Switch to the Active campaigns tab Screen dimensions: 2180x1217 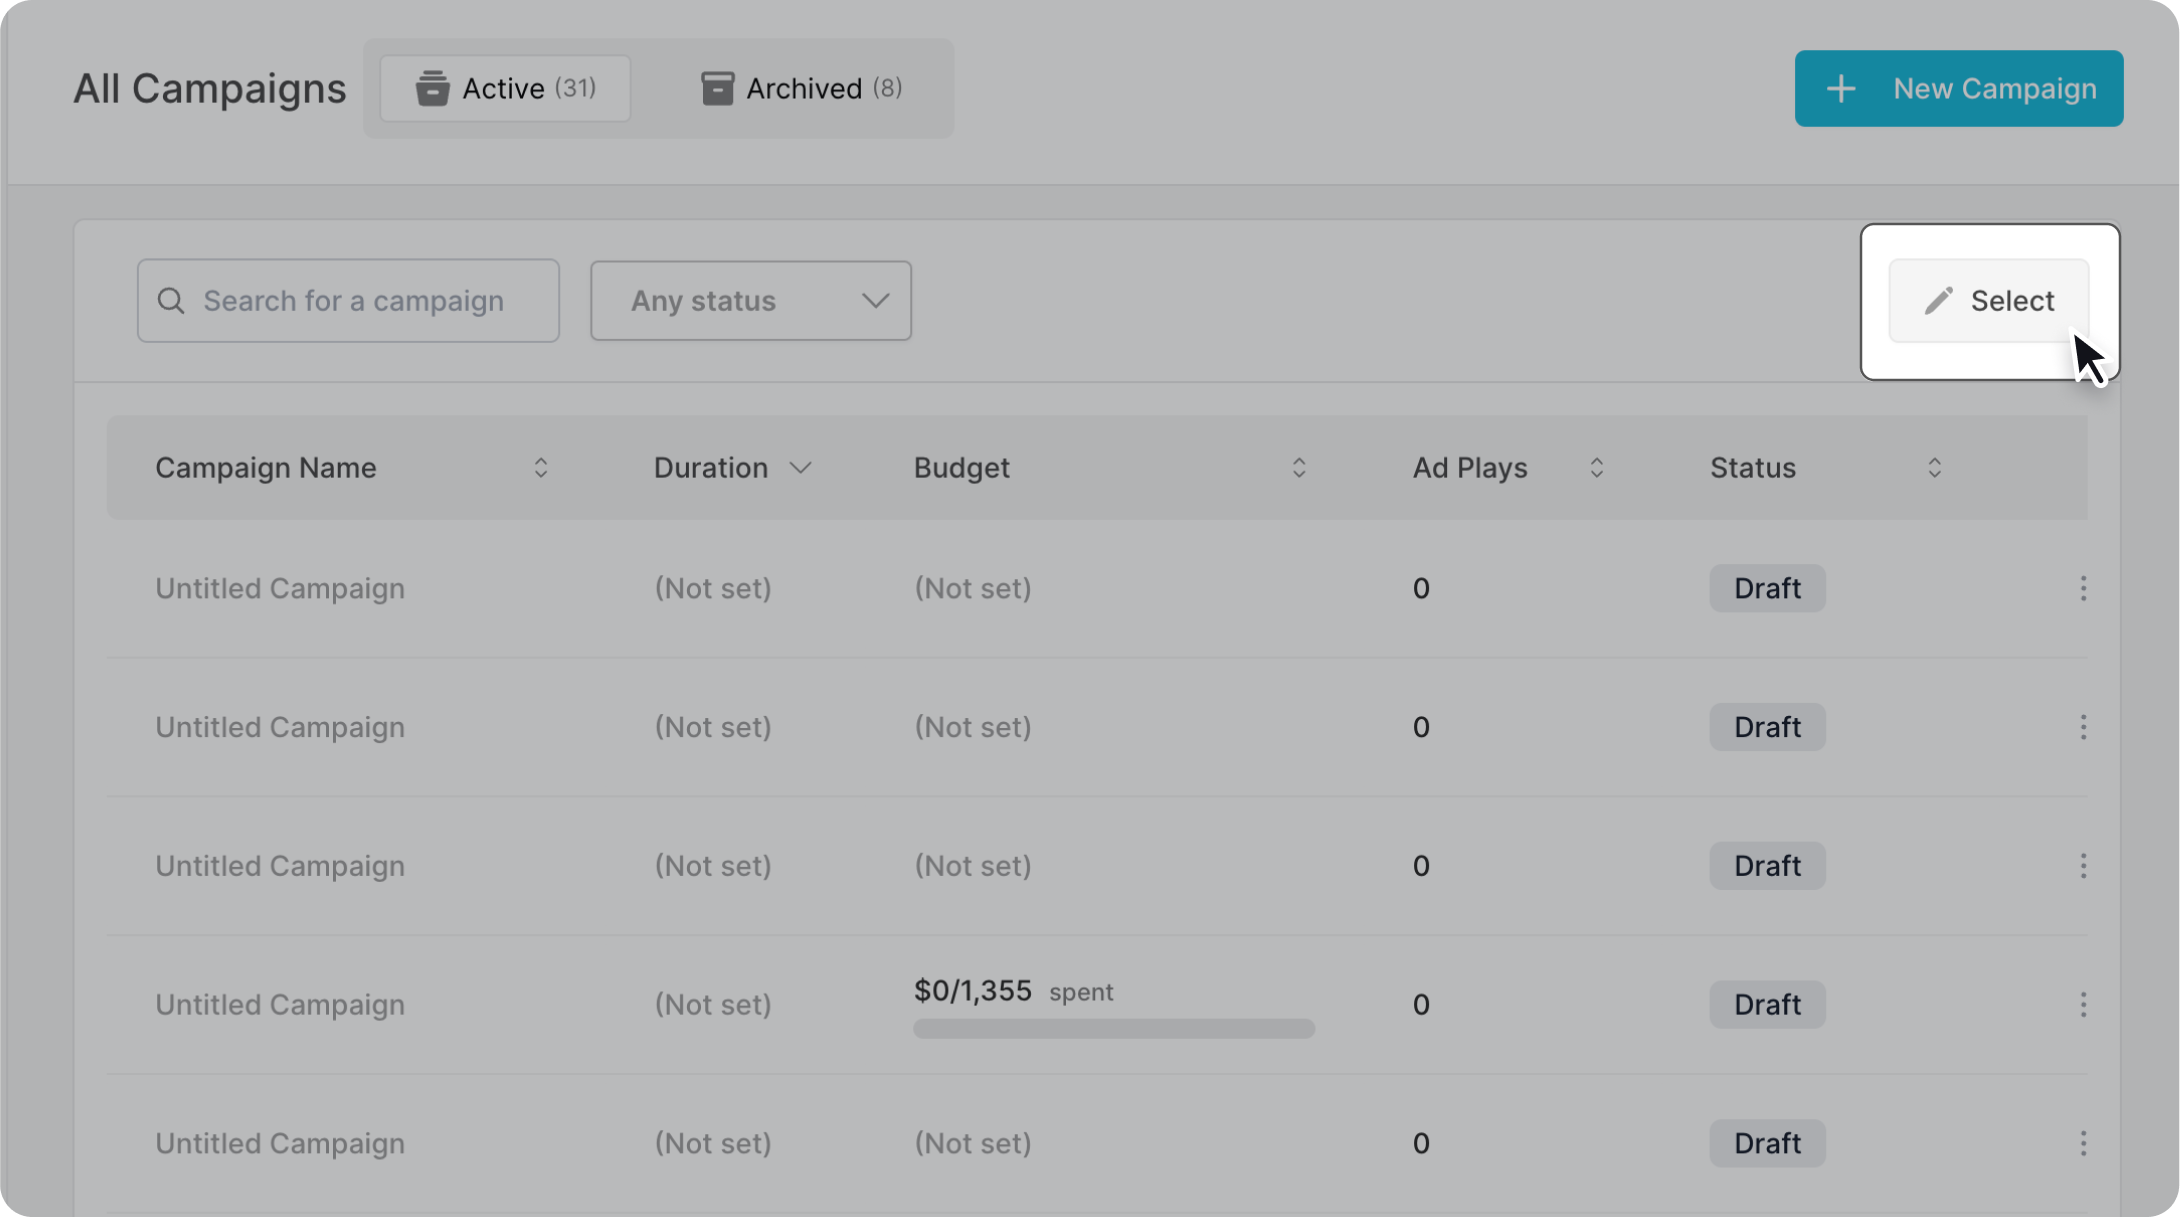click(505, 89)
